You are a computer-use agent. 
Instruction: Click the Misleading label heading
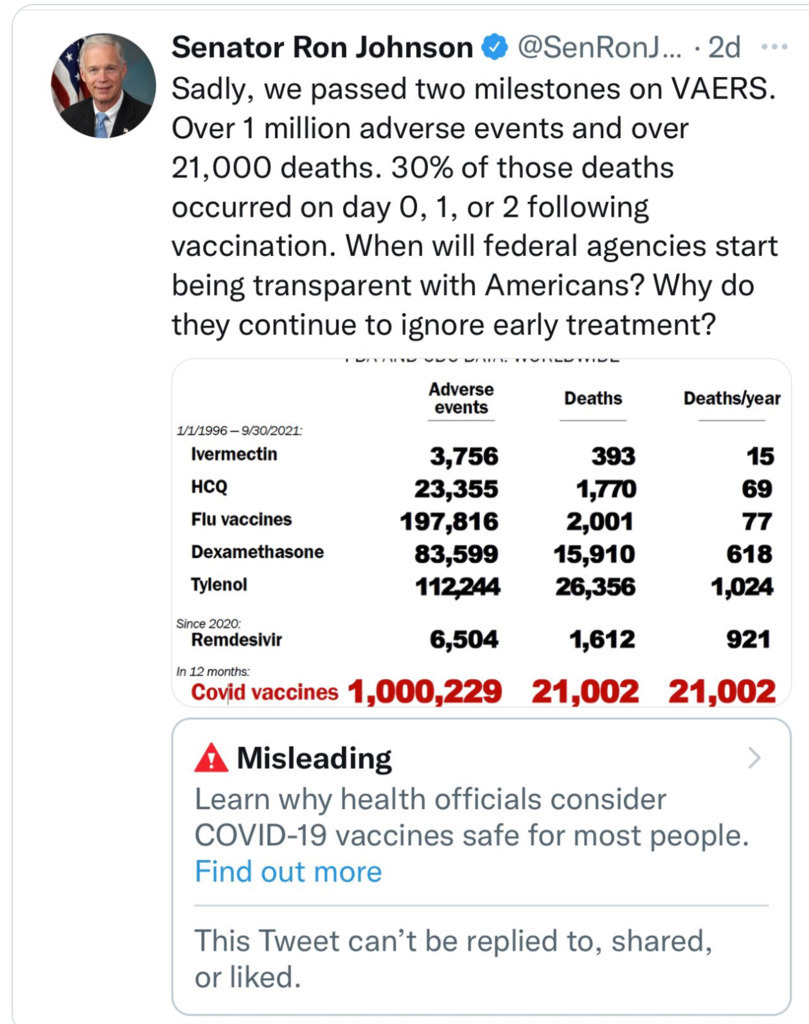click(x=314, y=759)
